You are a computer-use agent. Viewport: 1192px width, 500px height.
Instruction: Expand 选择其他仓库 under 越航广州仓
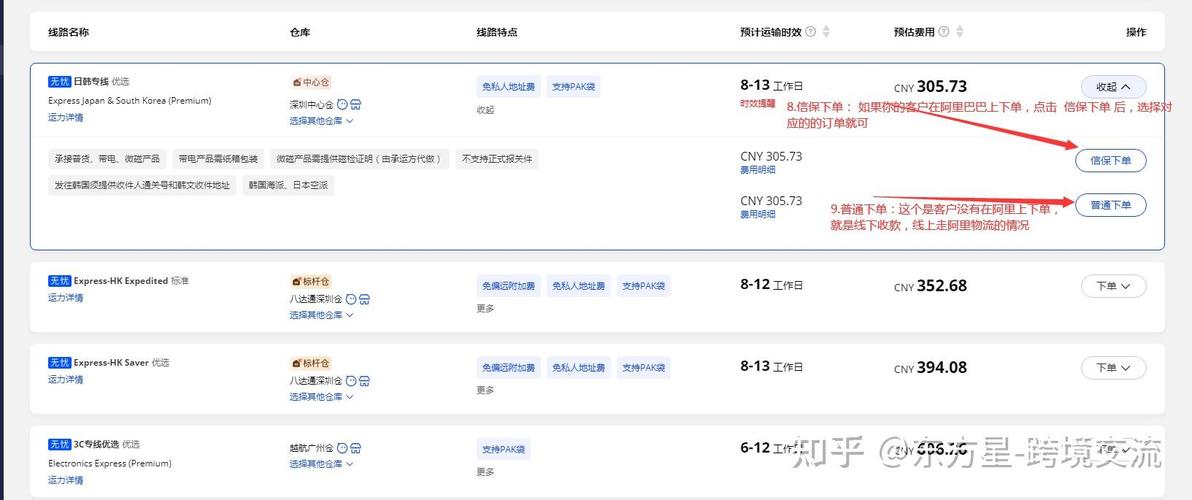321,464
